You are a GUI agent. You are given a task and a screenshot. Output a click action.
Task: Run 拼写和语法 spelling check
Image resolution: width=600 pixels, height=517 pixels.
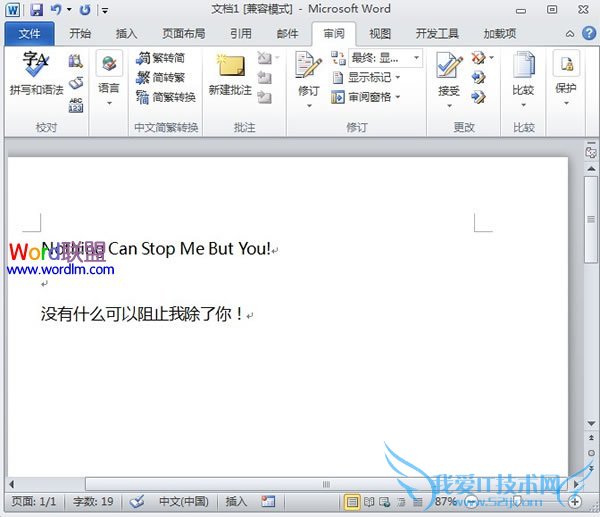point(36,73)
